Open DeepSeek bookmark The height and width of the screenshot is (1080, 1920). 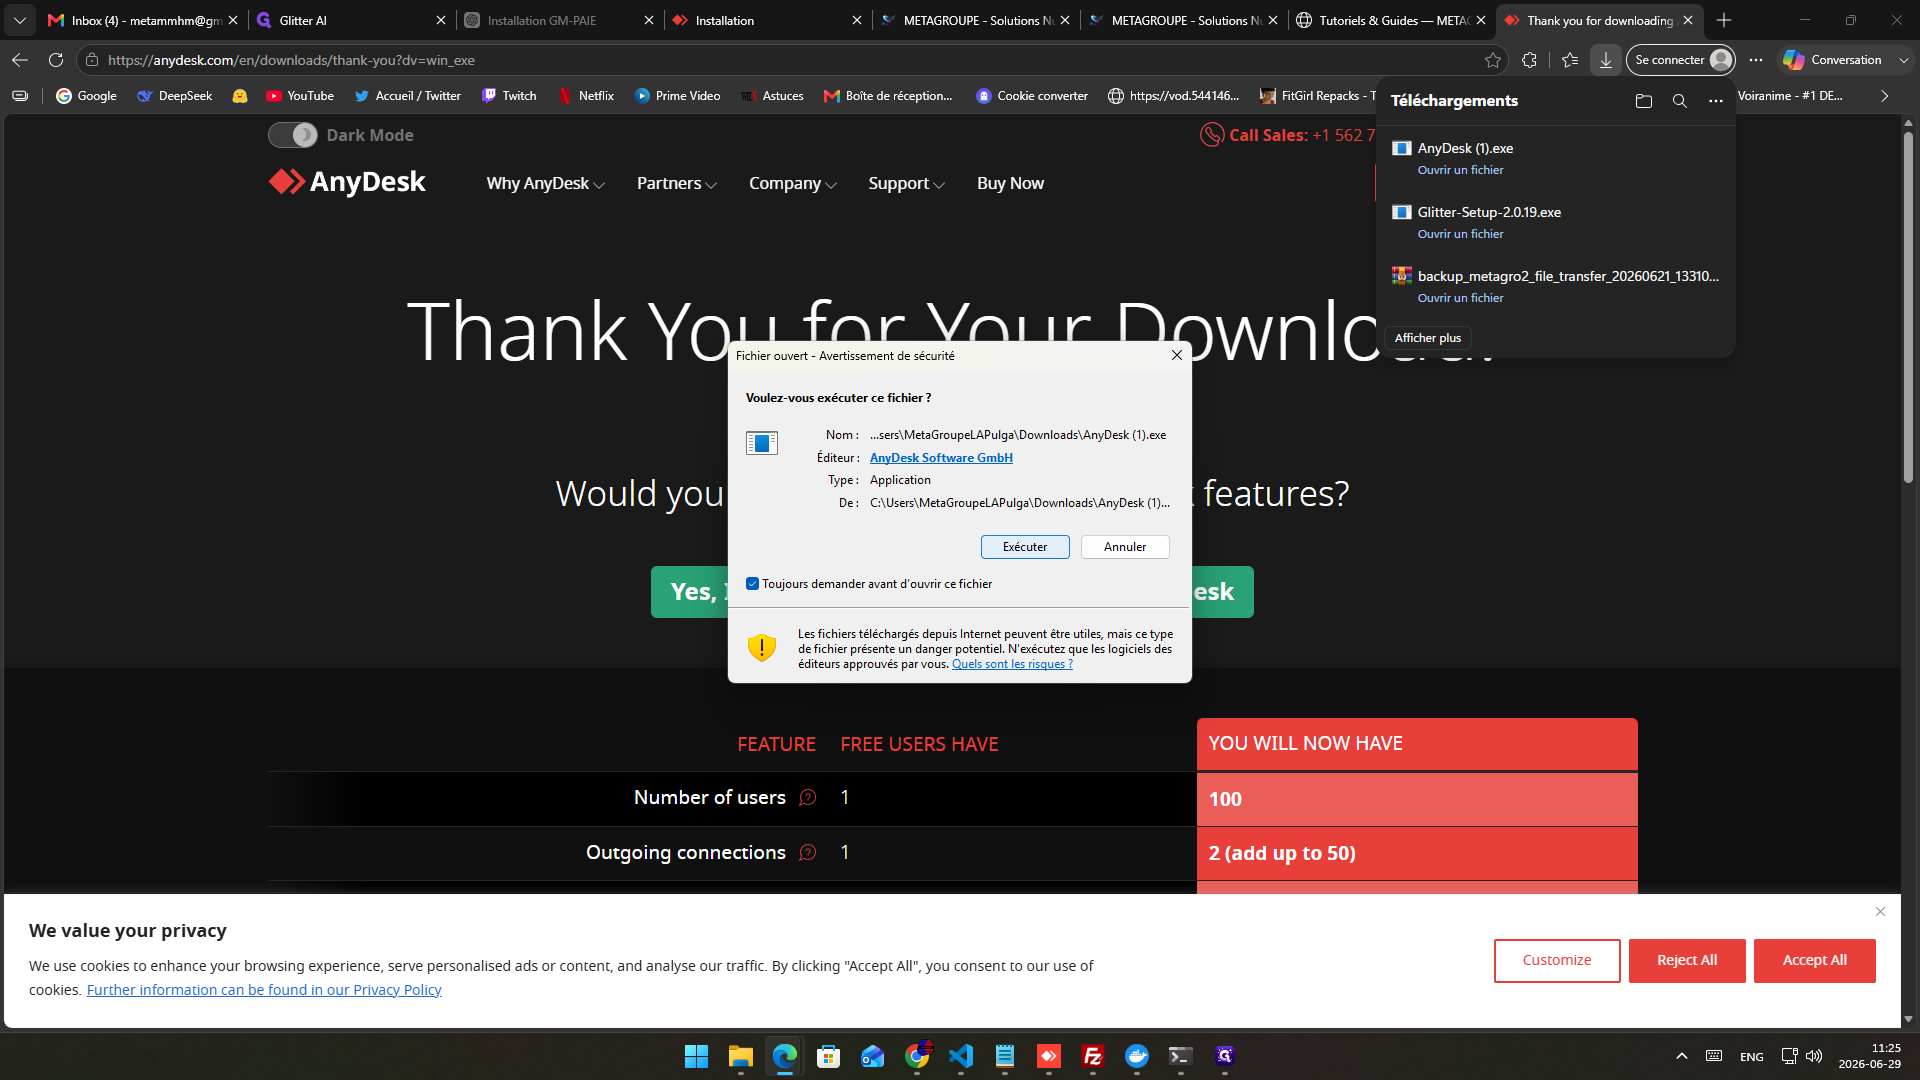tap(175, 96)
